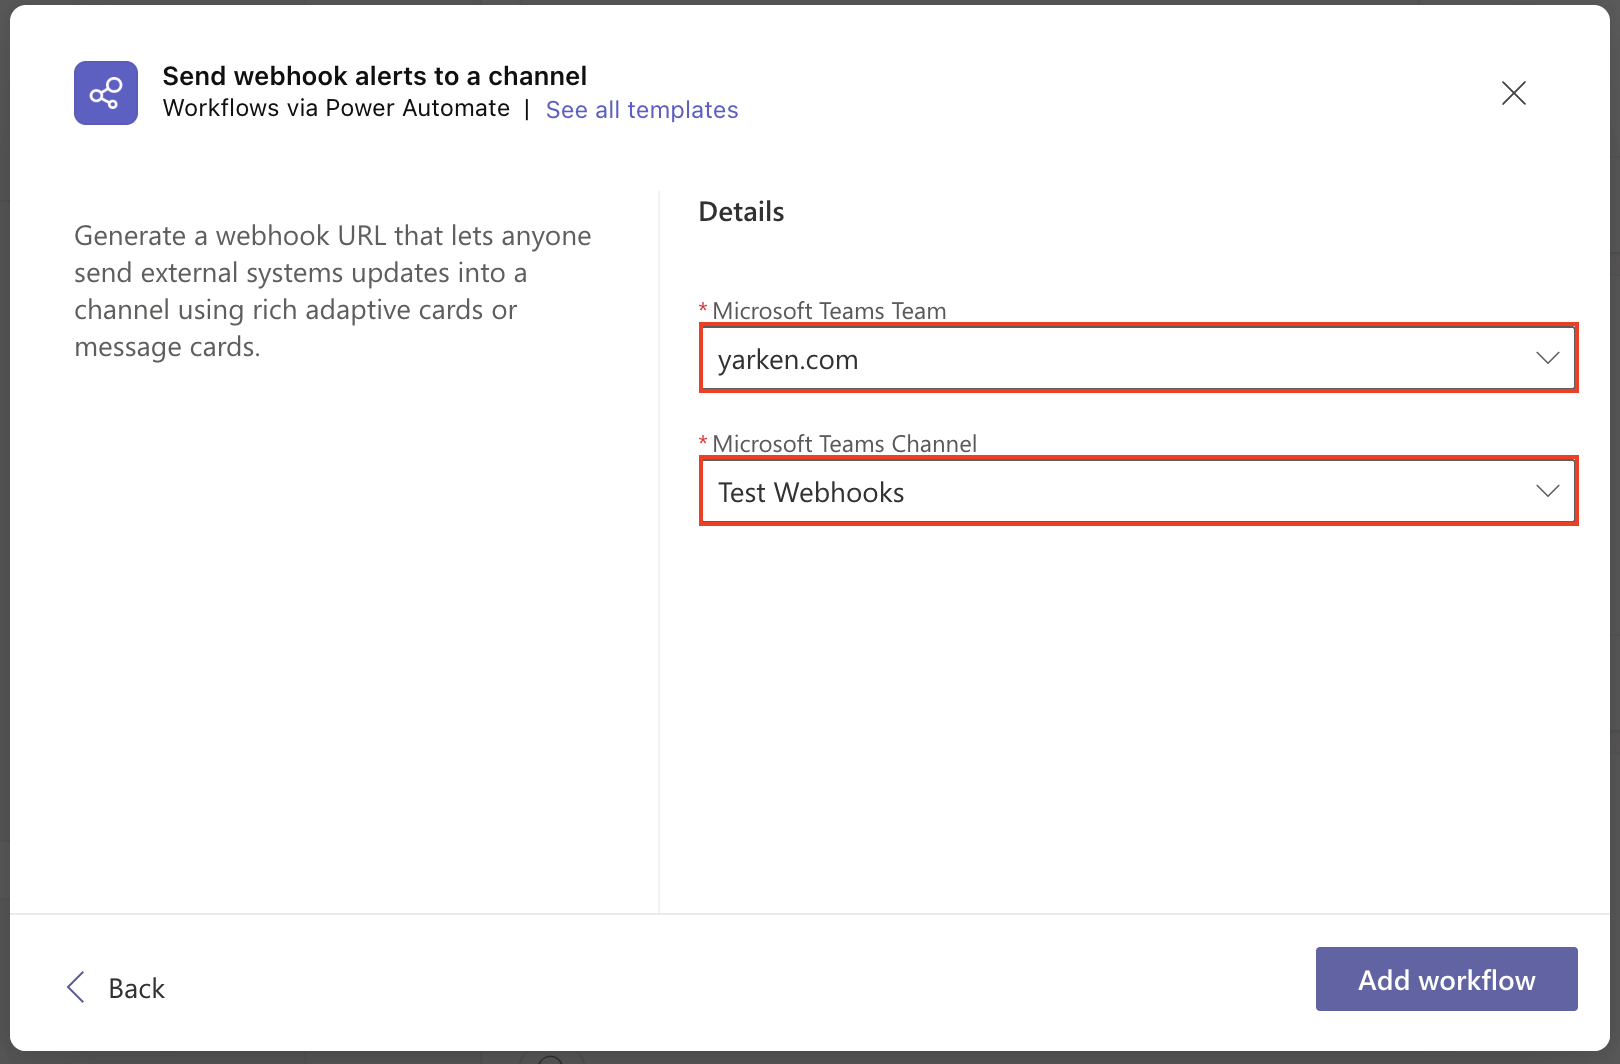
Task: Click the Microsoft Teams Team label
Action: pos(828,311)
